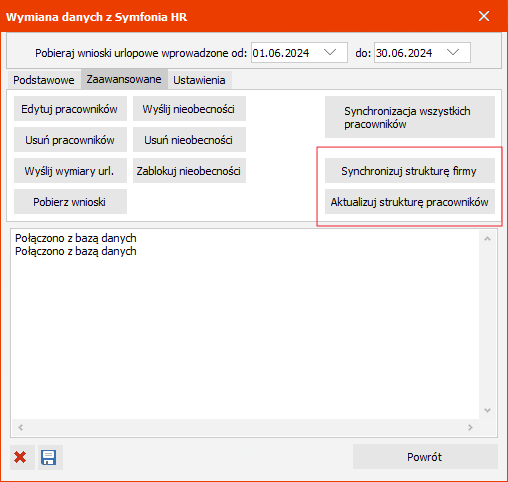Click Synchronizuj strukturę firmy button
The height and width of the screenshot is (482, 508).
(410, 171)
